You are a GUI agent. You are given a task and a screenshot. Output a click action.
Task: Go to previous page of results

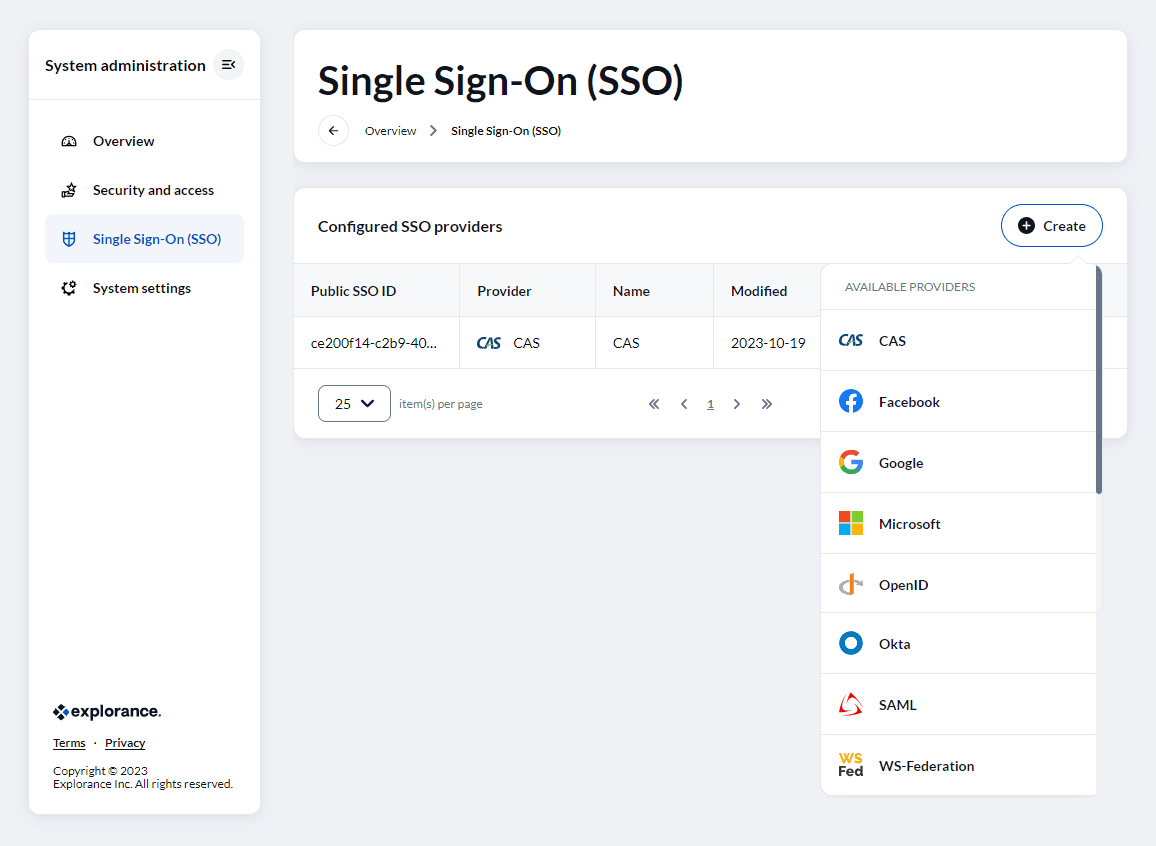[x=684, y=404]
